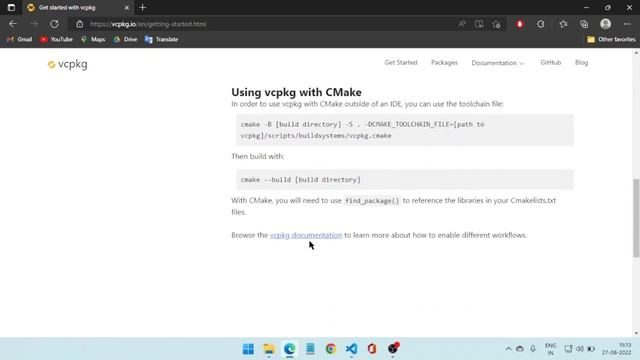Open File Explorer from taskbar
The height and width of the screenshot is (360, 640).
point(269,349)
